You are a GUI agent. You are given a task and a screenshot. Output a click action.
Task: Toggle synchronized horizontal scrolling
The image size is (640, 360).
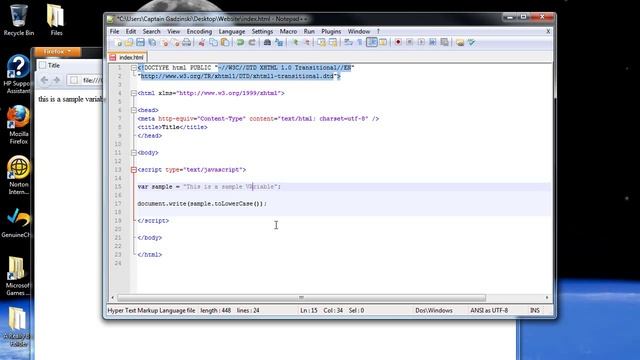pos(333,42)
